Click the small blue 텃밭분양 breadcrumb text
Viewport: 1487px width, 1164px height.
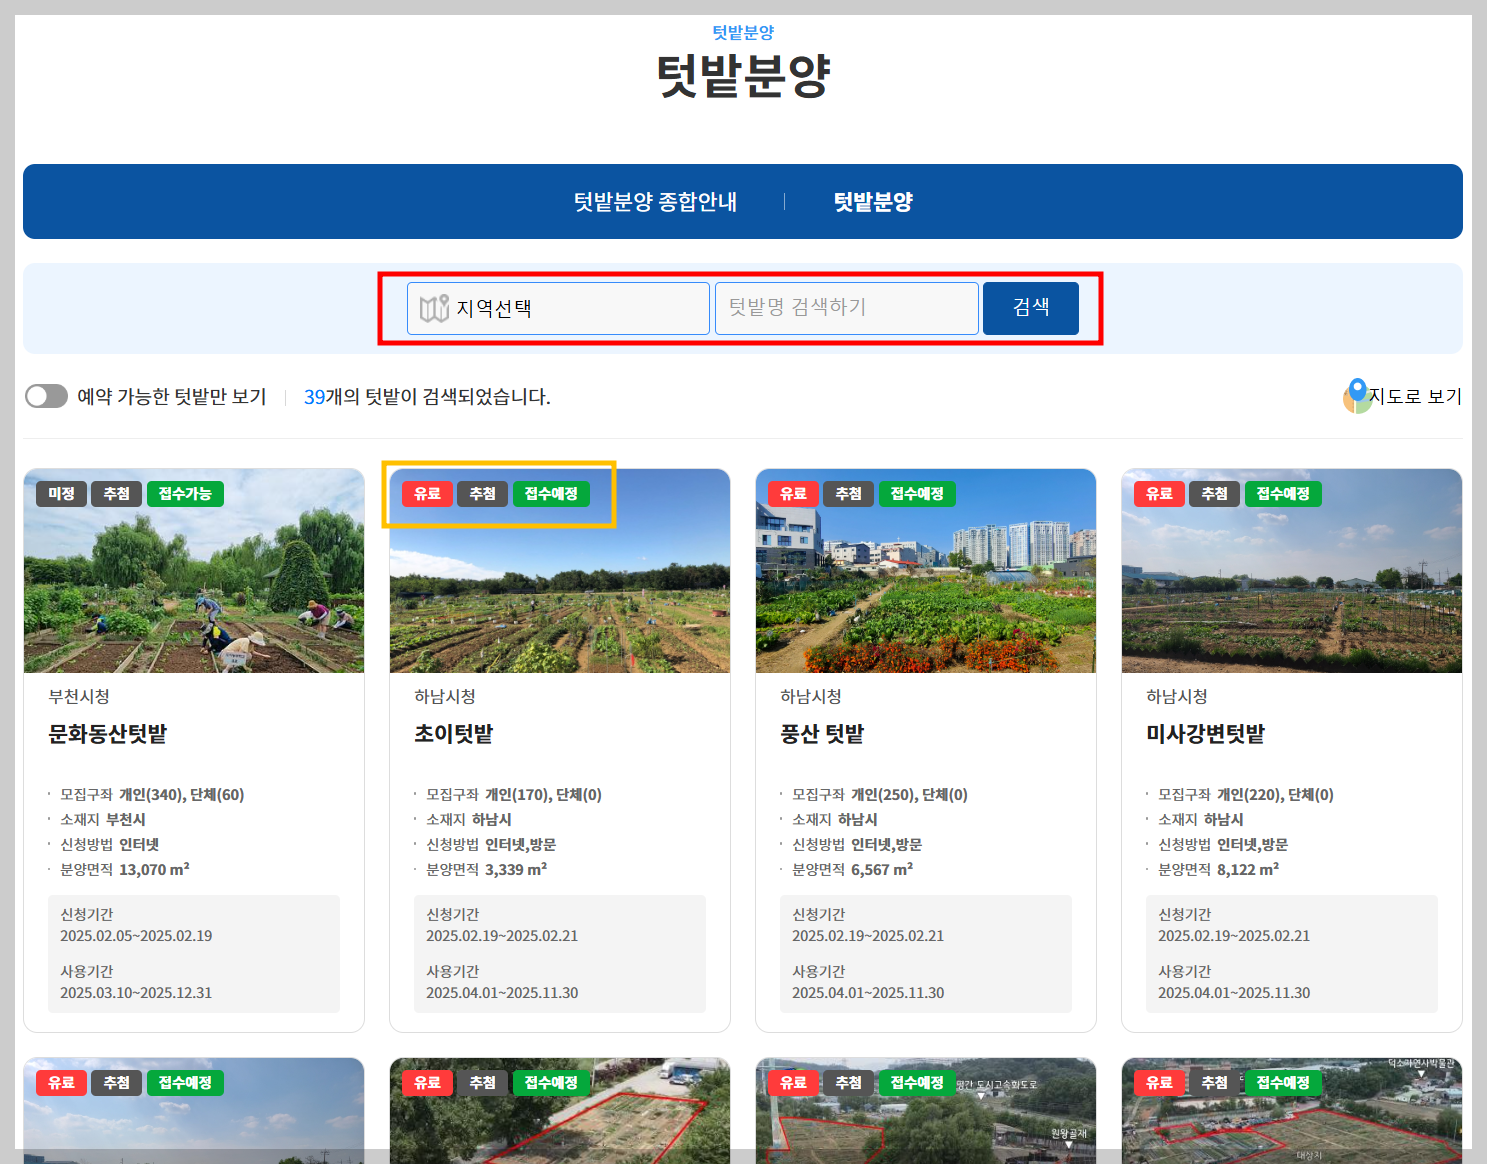(743, 32)
